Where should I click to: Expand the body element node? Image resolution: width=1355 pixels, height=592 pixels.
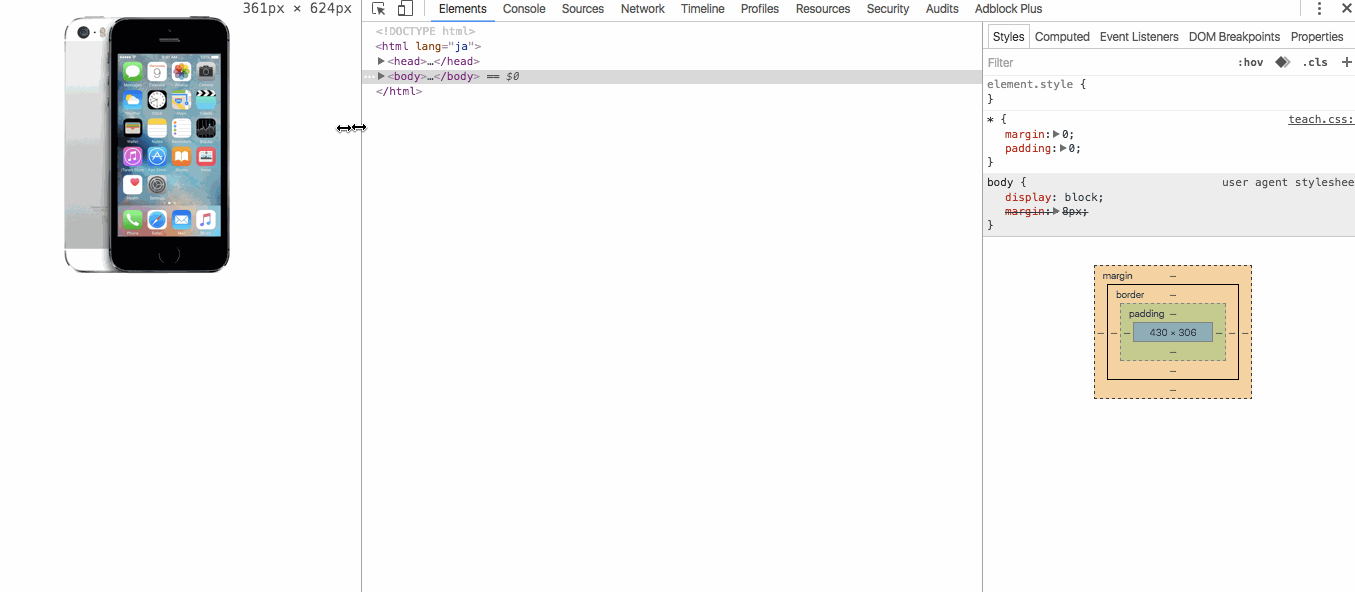click(x=381, y=77)
